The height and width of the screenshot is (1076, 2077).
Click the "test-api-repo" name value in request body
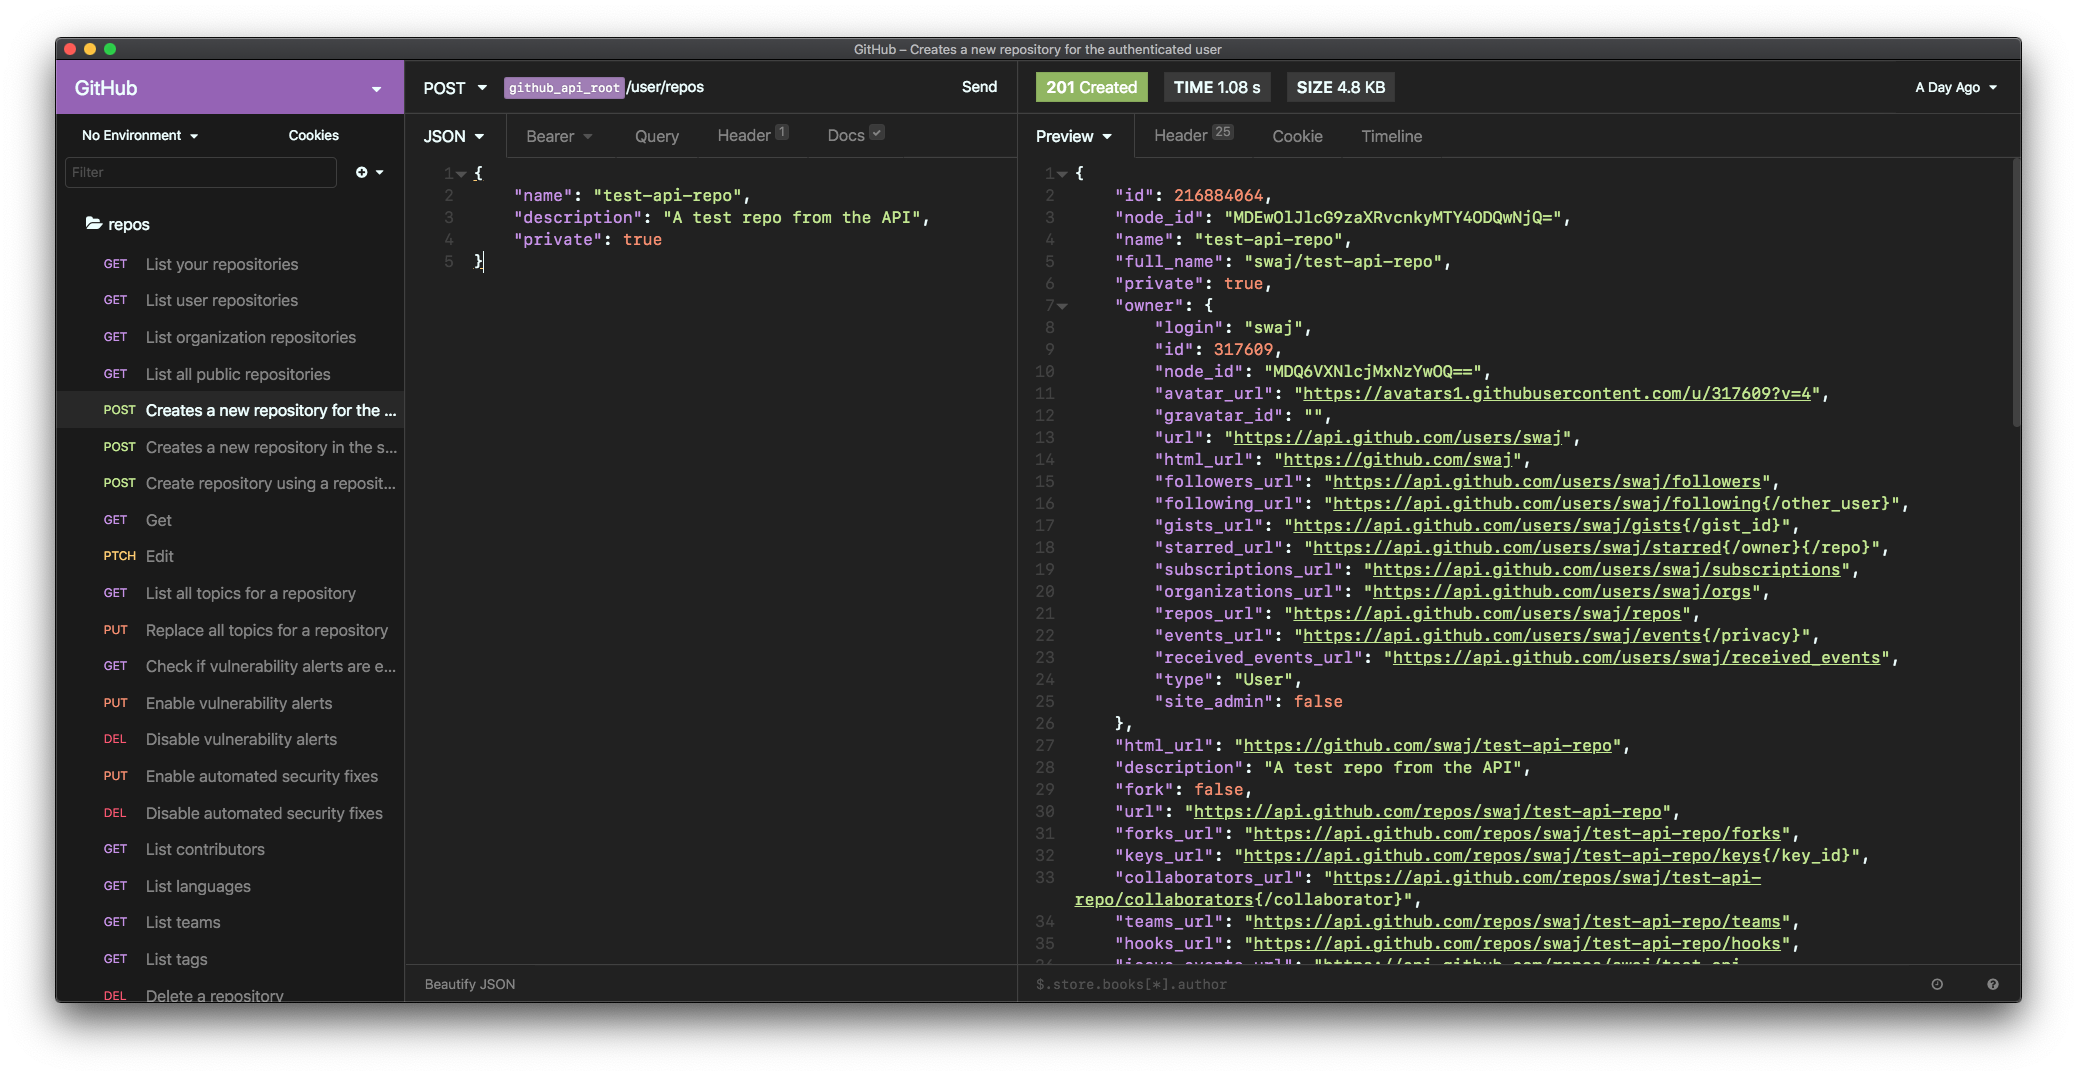(x=667, y=195)
